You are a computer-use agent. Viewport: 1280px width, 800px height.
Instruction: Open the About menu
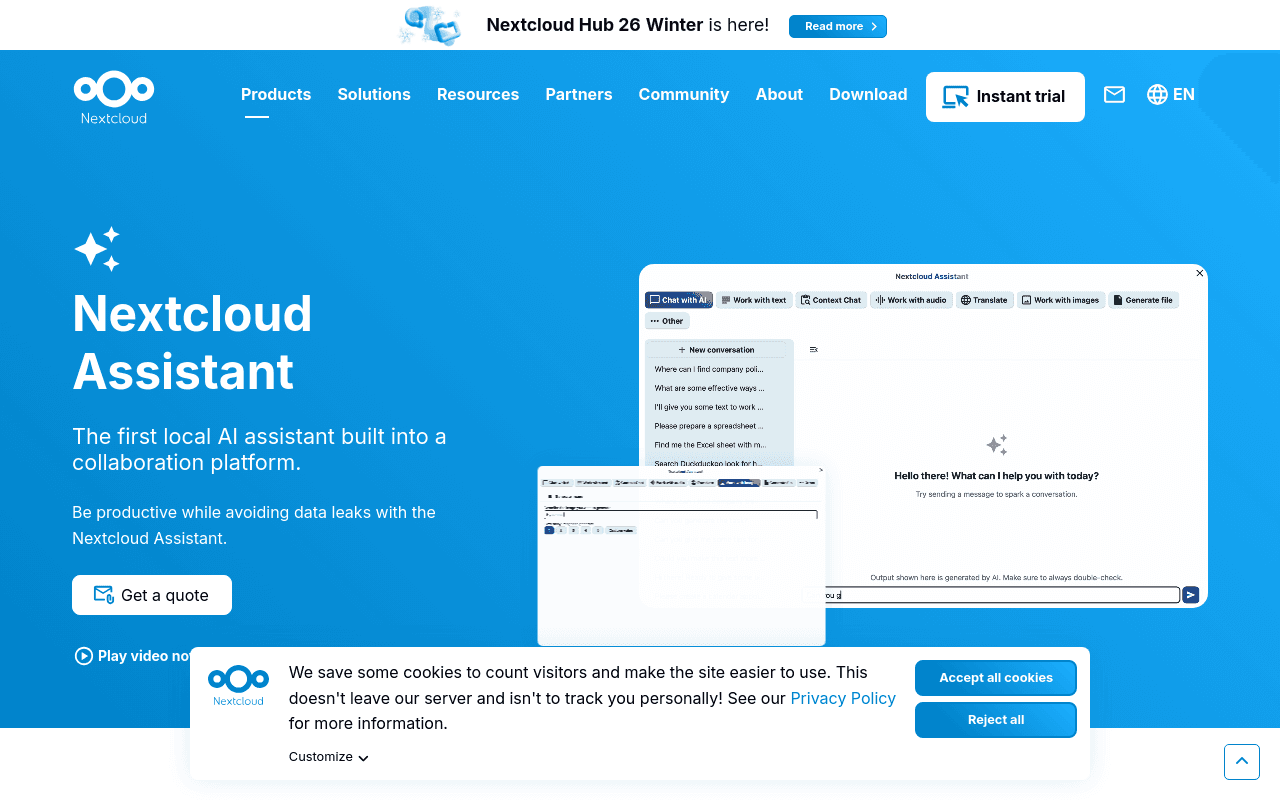779,94
